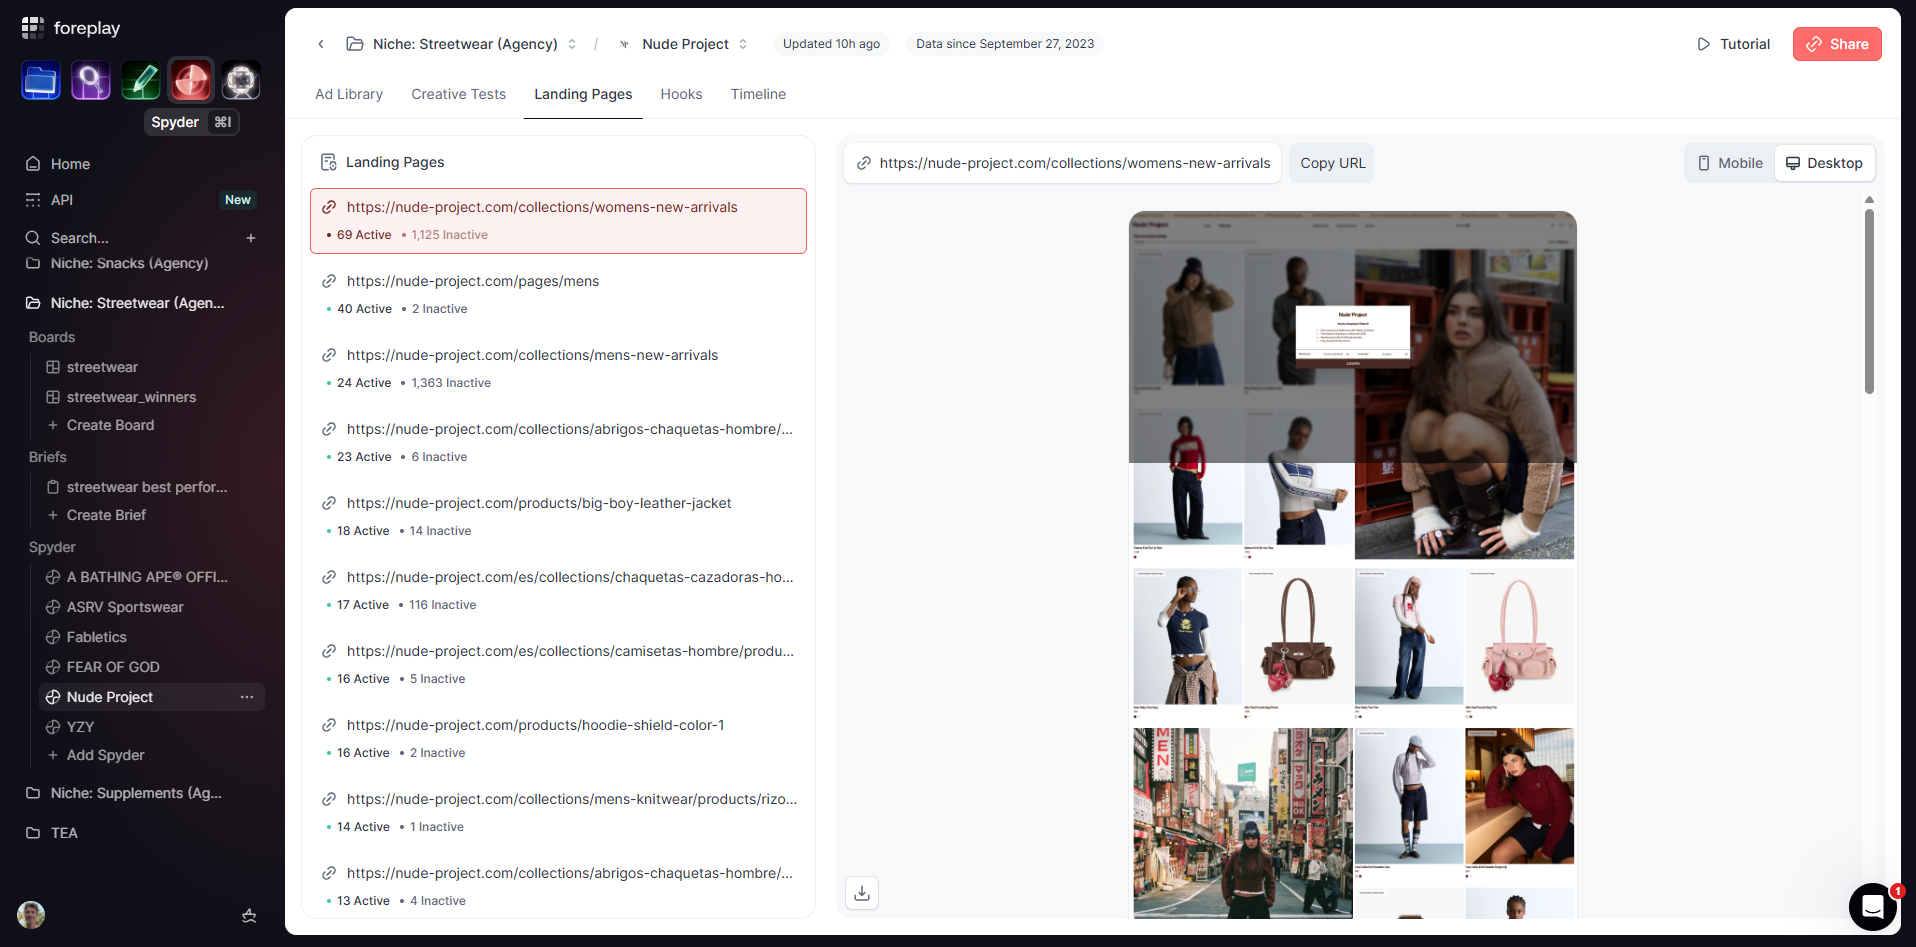Open the Tutorial

1733,44
